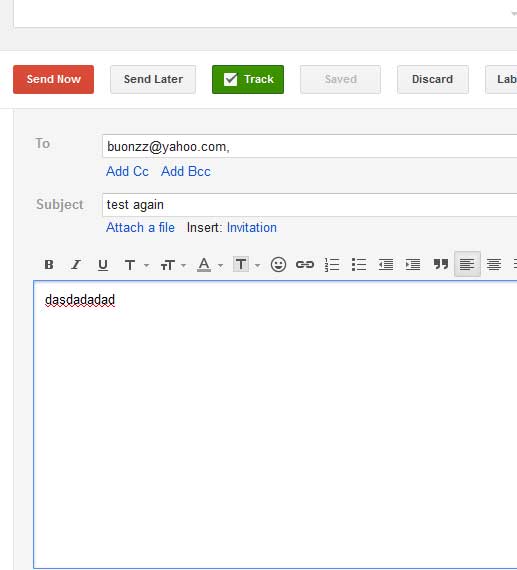Select center text alignment
Screen dimensions: 517x570
tap(494, 264)
